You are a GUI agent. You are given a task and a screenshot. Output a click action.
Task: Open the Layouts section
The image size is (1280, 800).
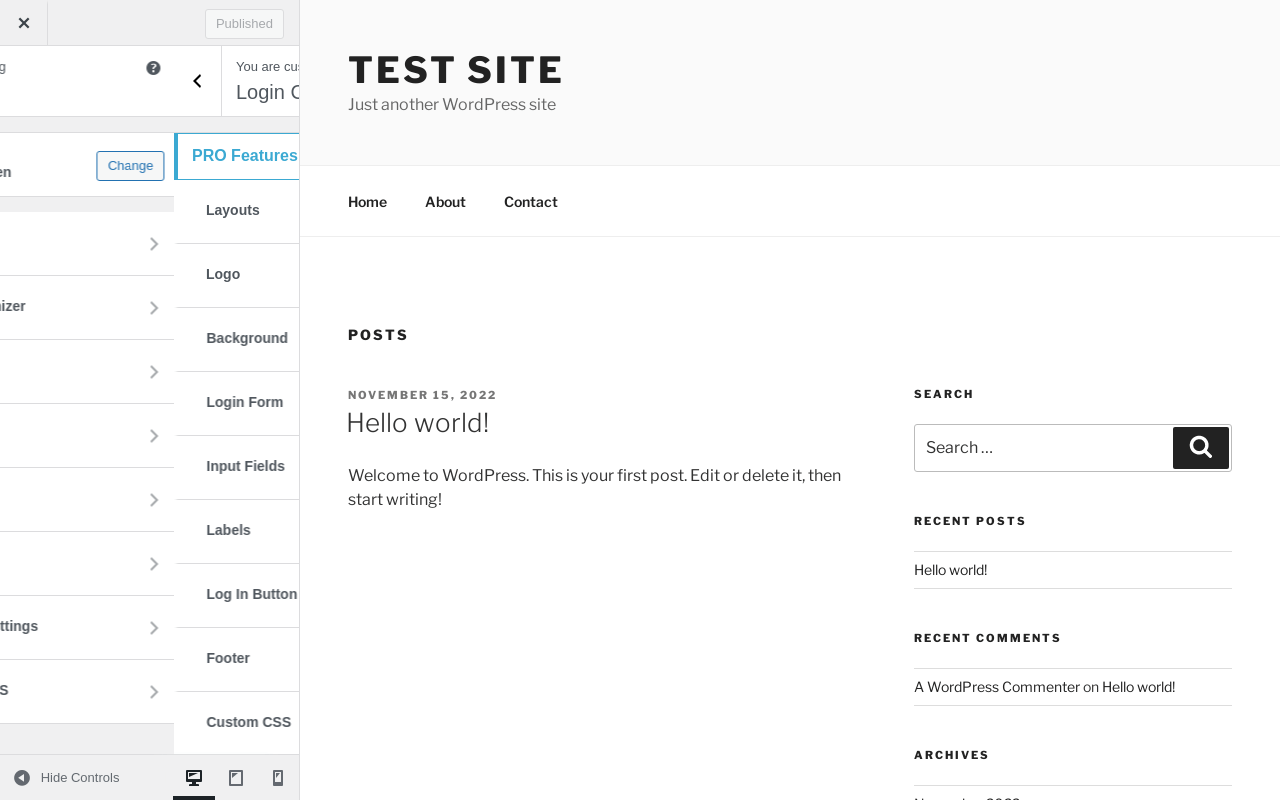[x=233, y=210]
